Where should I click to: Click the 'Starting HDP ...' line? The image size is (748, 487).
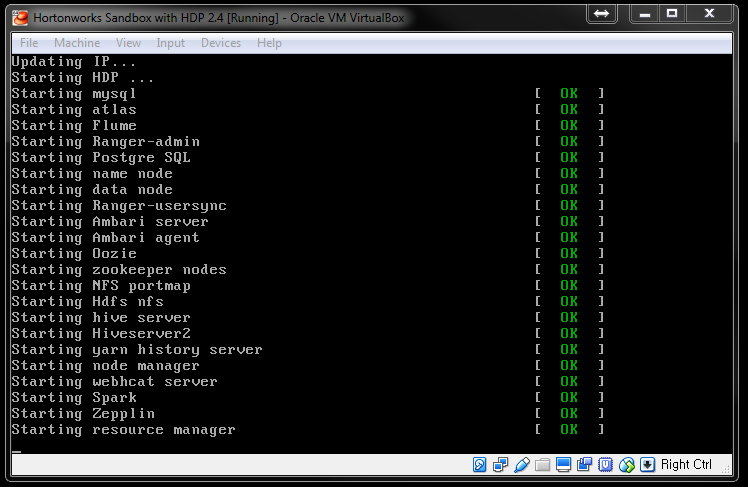83,78
